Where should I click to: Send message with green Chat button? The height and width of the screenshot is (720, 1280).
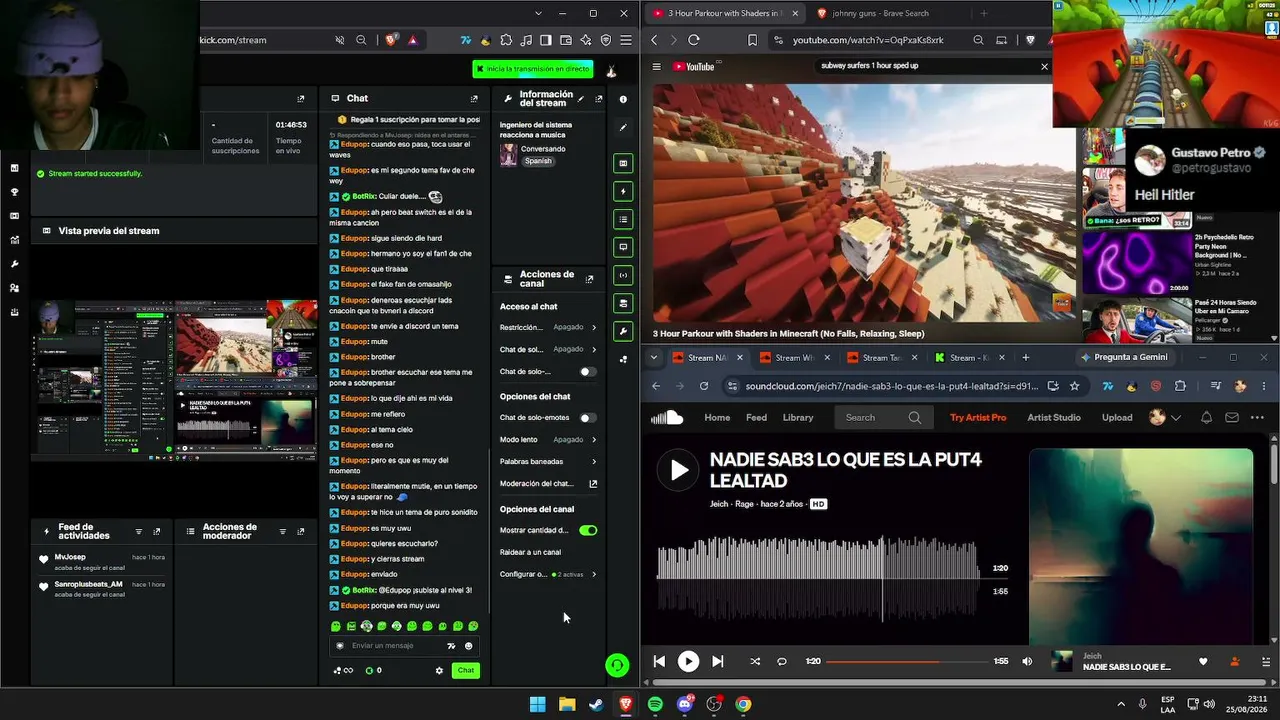[x=465, y=671]
